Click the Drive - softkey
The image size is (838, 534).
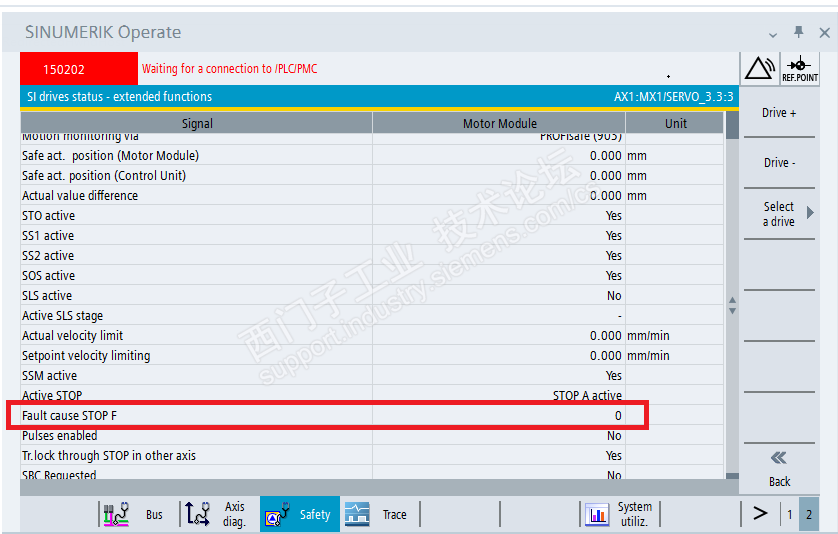(779, 162)
